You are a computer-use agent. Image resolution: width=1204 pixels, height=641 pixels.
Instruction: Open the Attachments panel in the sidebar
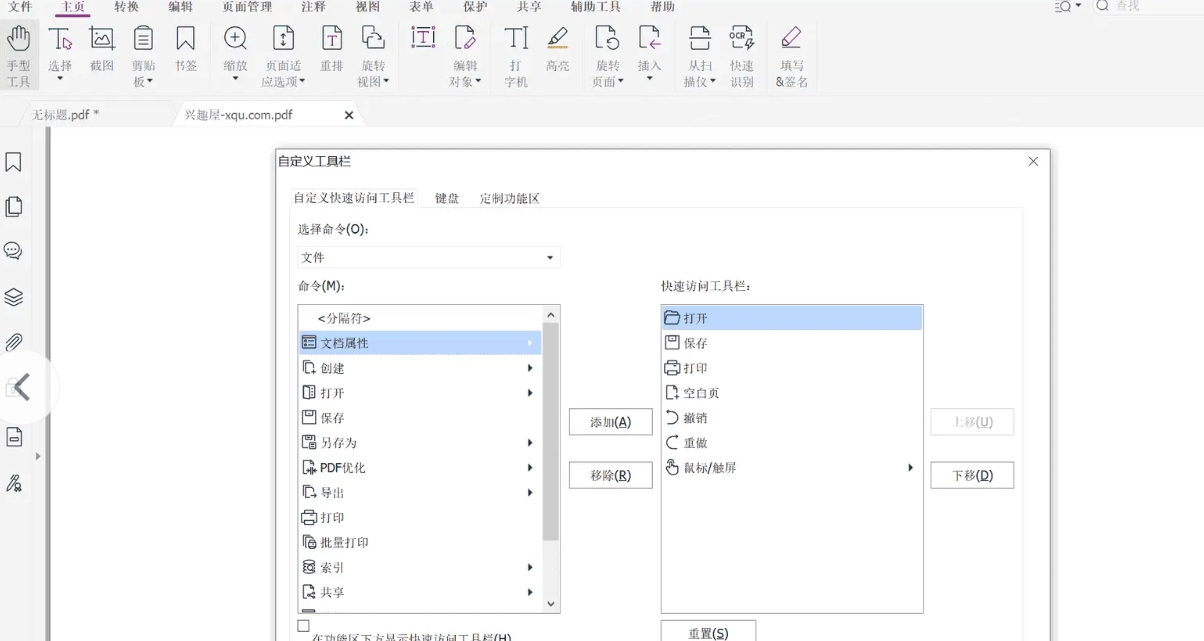coord(13,342)
